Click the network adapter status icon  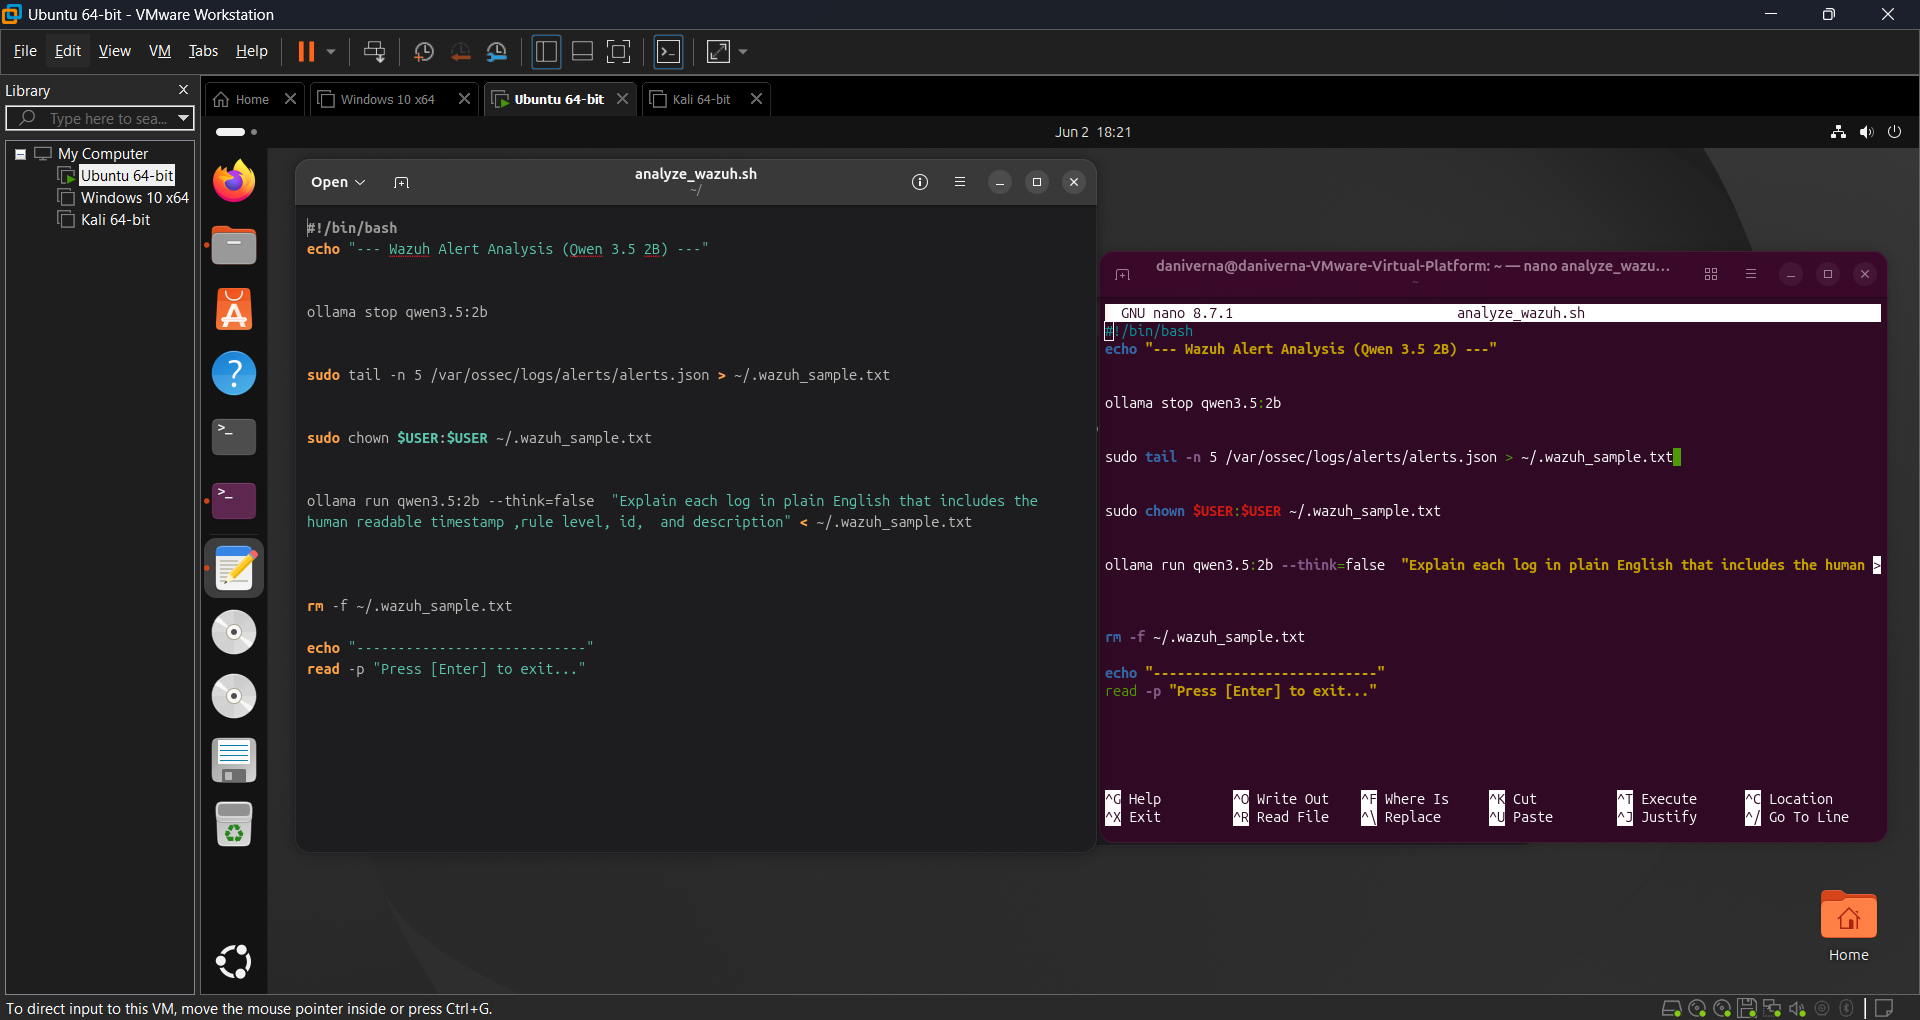[x=1772, y=1008]
